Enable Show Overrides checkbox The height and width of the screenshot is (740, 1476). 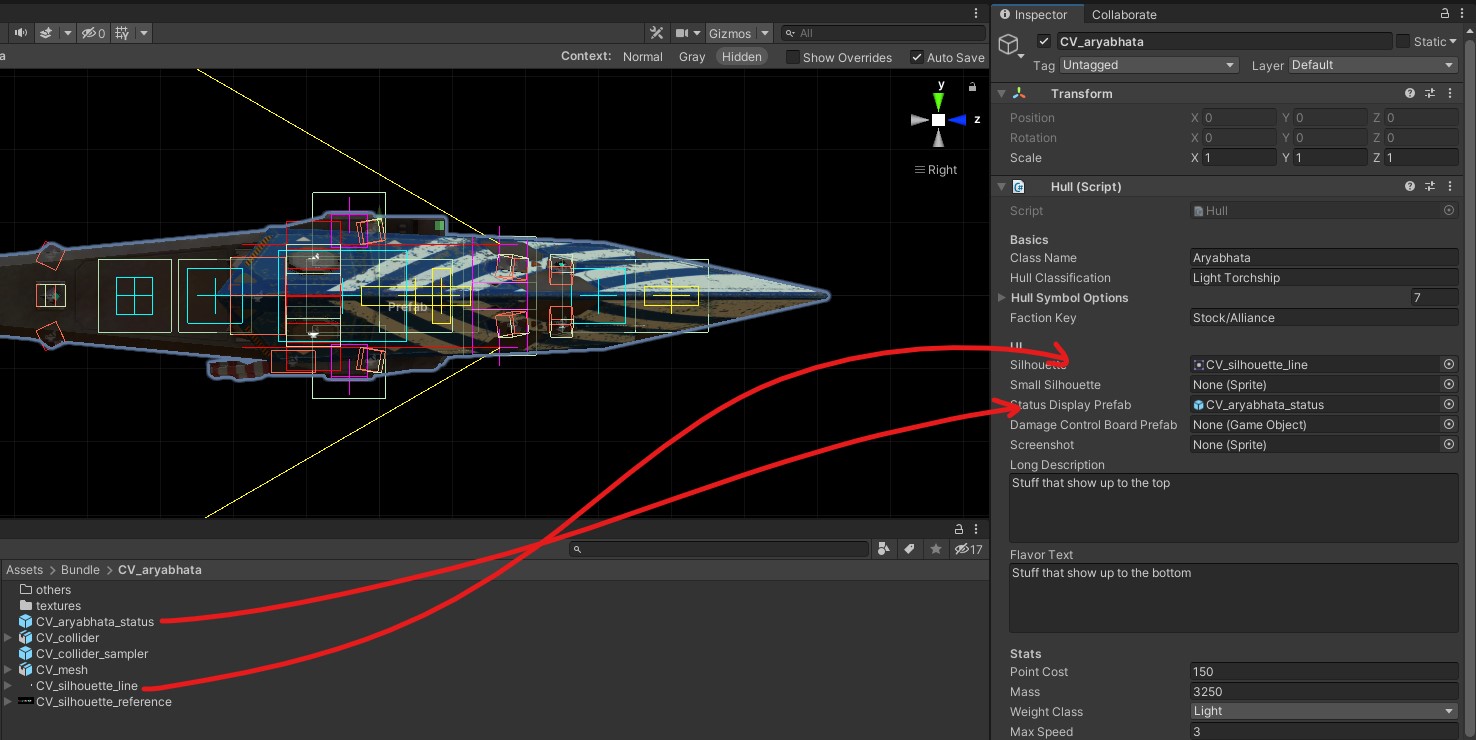click(x=793, y=57)
